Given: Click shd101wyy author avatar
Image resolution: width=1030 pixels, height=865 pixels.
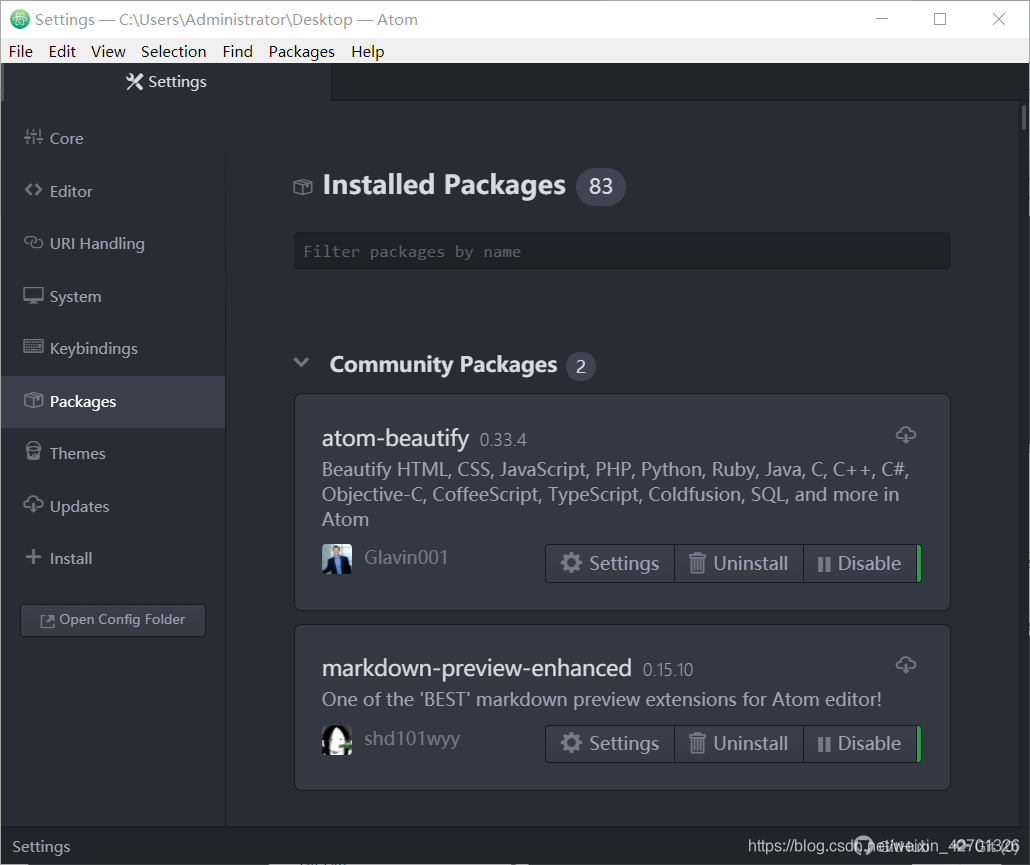Looking at the screenshot, I should (337, 740).
